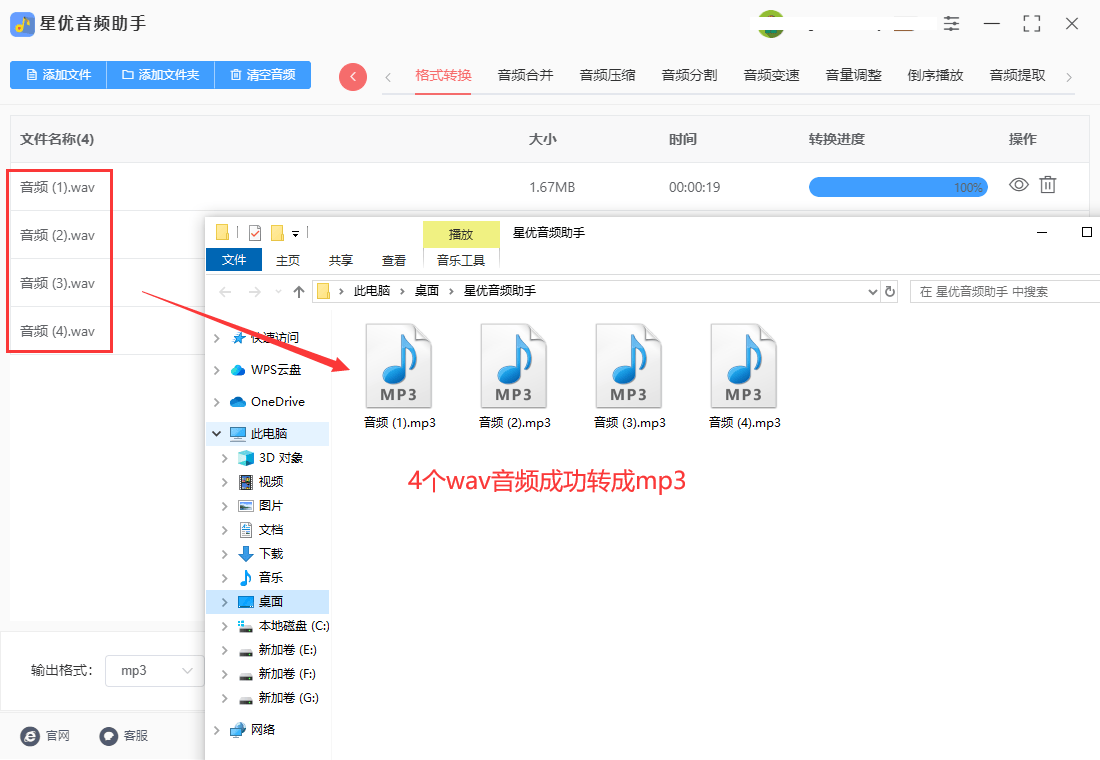The height and width of the screenshot is (760, 1100).
Task: Click the properties checkmark icon in Explorer title bar
Action: pos(255,232)
